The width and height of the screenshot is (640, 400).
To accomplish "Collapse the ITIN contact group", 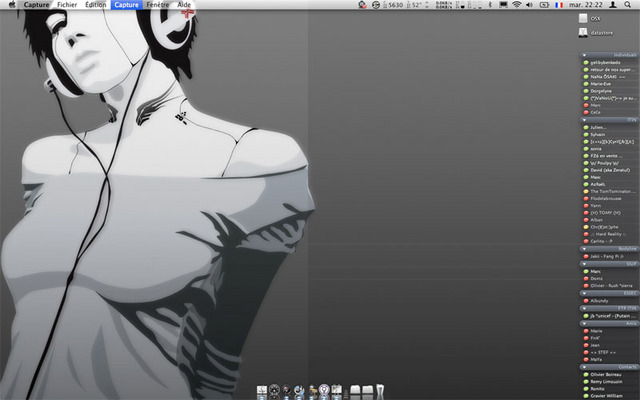I will [x=584, y=120].
